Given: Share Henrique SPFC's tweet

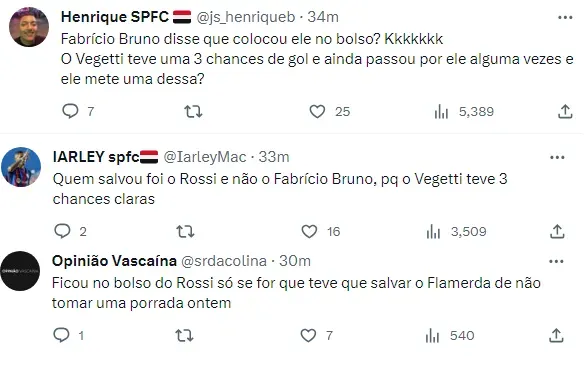Looking at the screenshot, I should coord(565,111).
